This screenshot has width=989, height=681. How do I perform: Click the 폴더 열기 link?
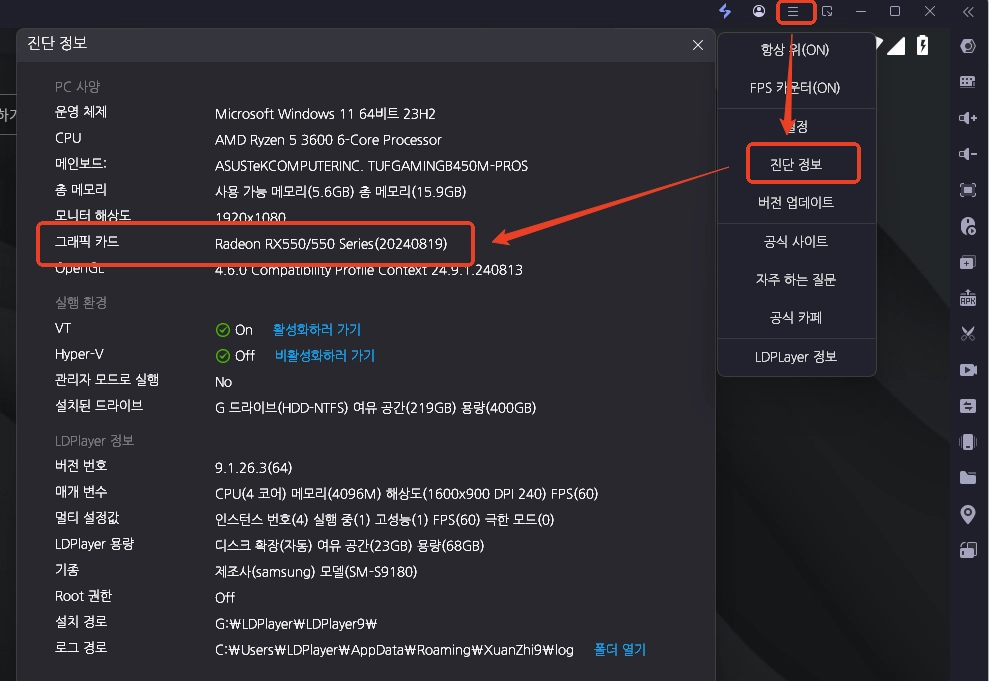tap(620, 649)
